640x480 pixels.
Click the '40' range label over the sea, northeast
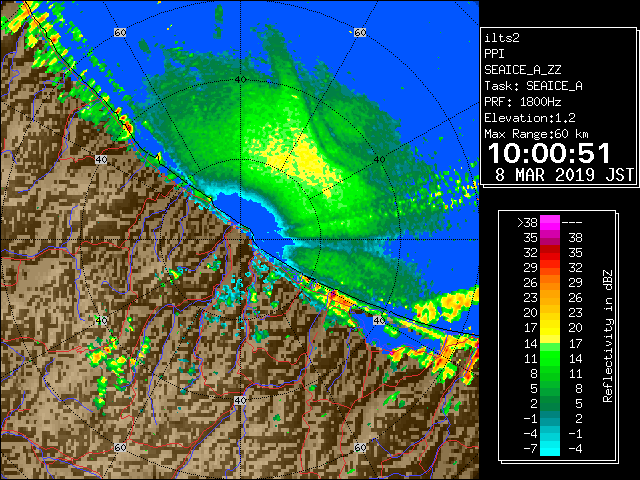point(380,160)
